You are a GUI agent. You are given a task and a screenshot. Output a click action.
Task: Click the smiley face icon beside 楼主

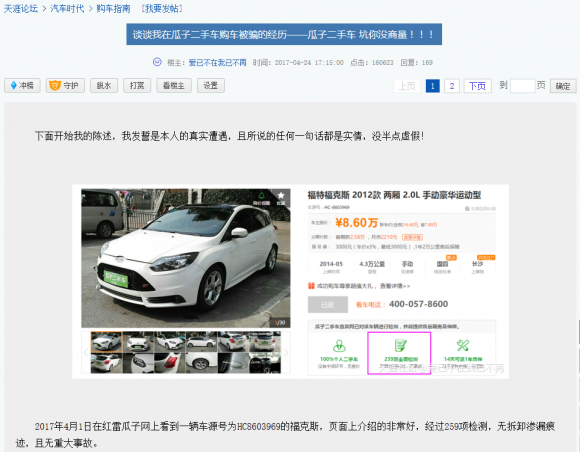[157, 62]
